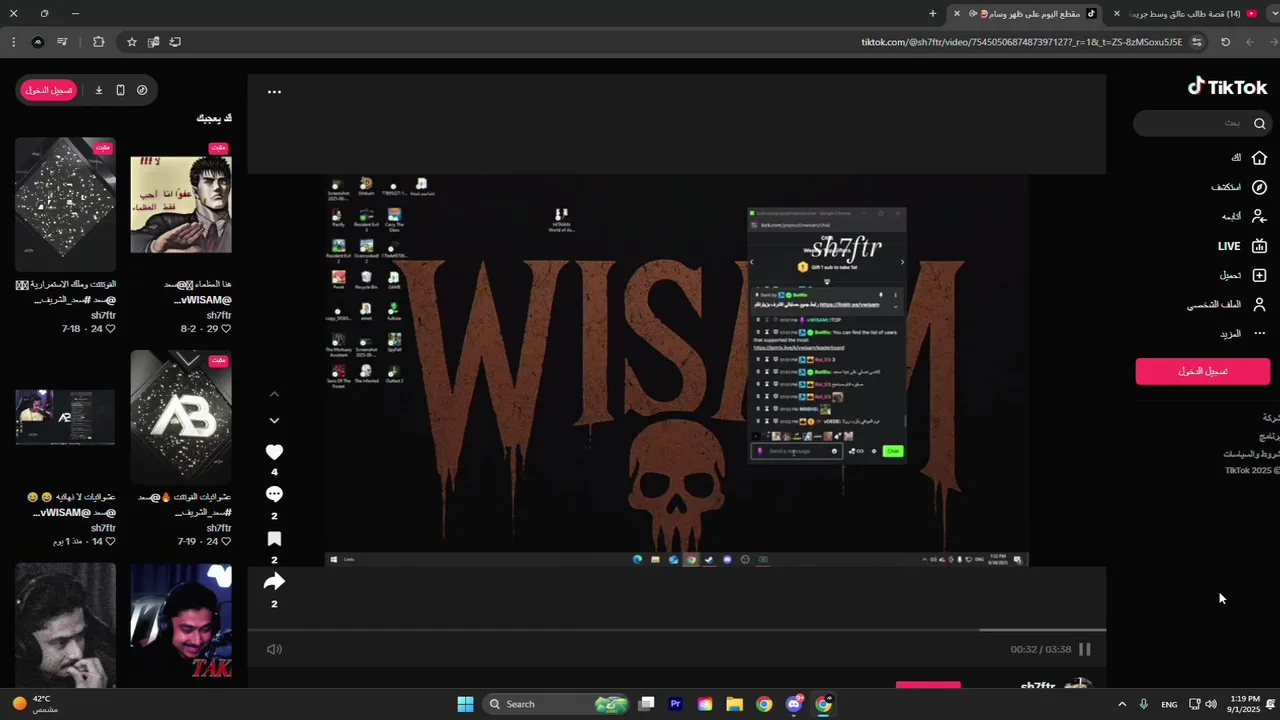Viewport: 1280px width, 720px height.
Task: Open the Explore (استكشف) compass icon
Action: coord(1259,187)
